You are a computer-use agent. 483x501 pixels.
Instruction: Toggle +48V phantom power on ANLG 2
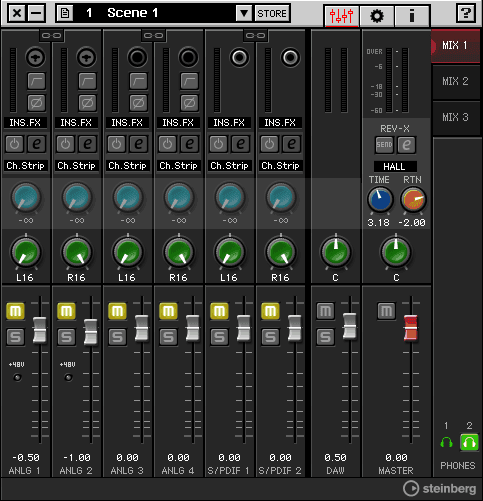[x=68, y=377]
